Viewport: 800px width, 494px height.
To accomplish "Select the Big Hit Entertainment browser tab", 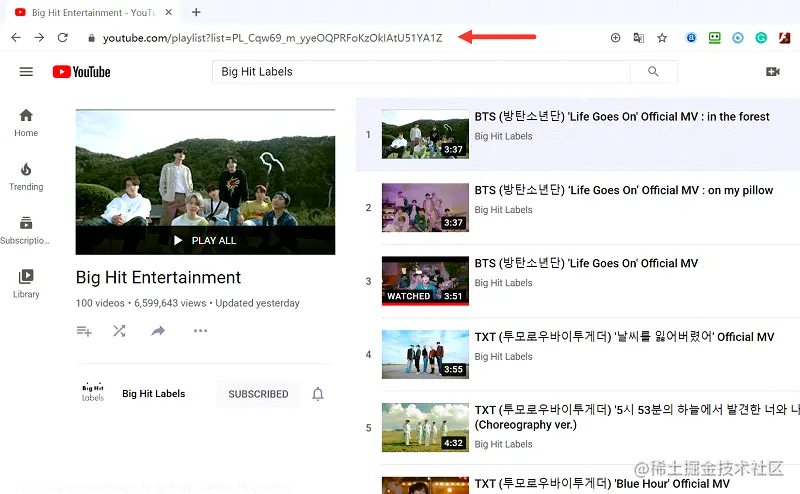I will coord(93,12).
